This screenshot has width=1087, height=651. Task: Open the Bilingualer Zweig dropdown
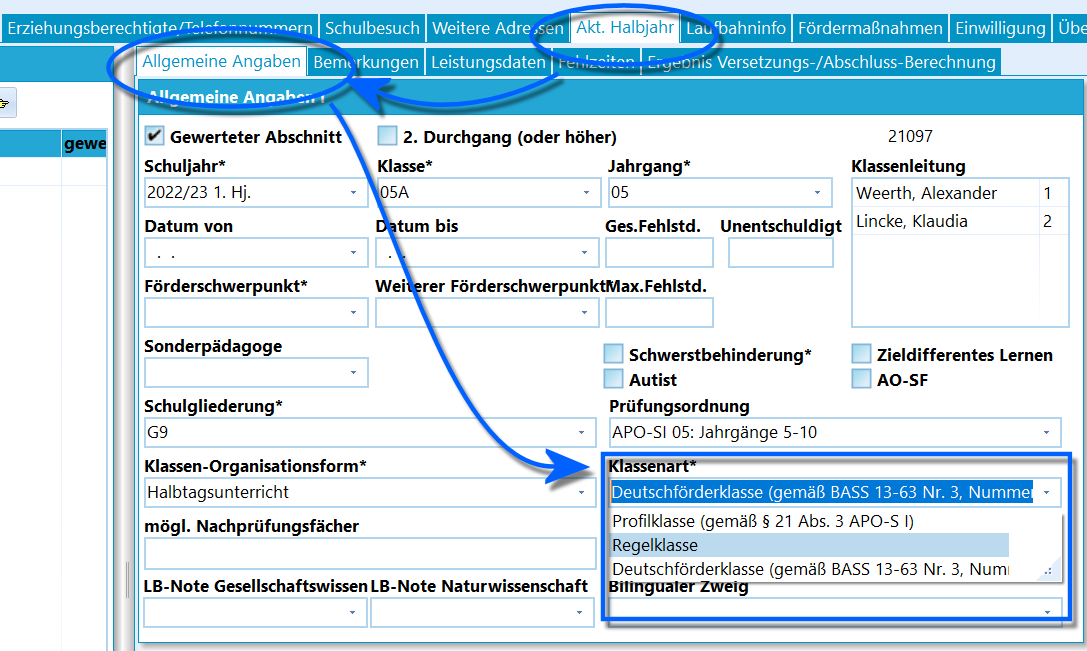point(1047,612)
